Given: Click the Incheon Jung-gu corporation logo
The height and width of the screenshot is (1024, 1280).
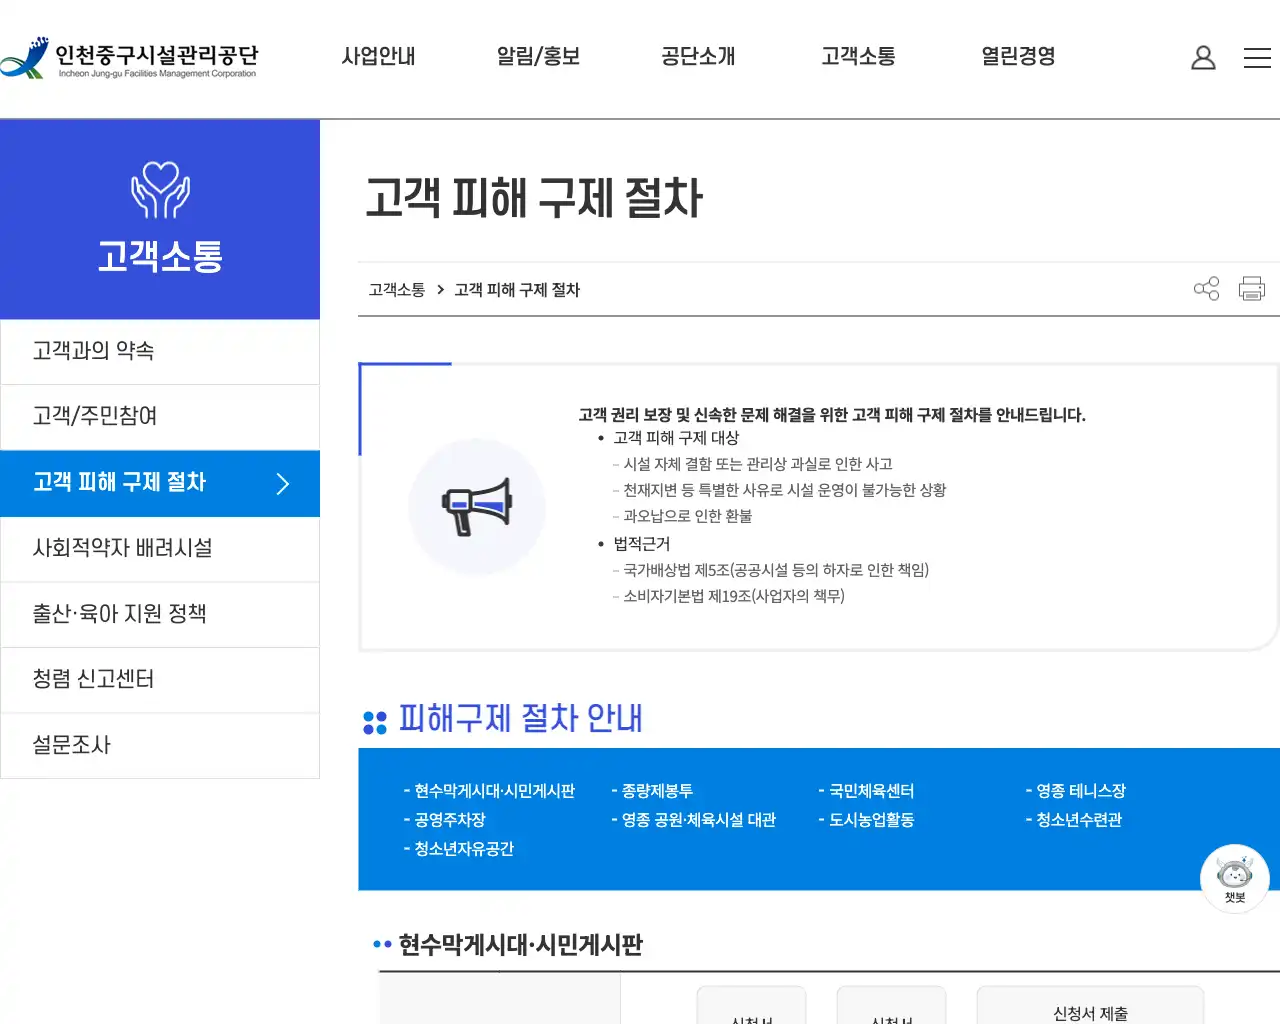Looking at the screenshot, I should [130, 58].
